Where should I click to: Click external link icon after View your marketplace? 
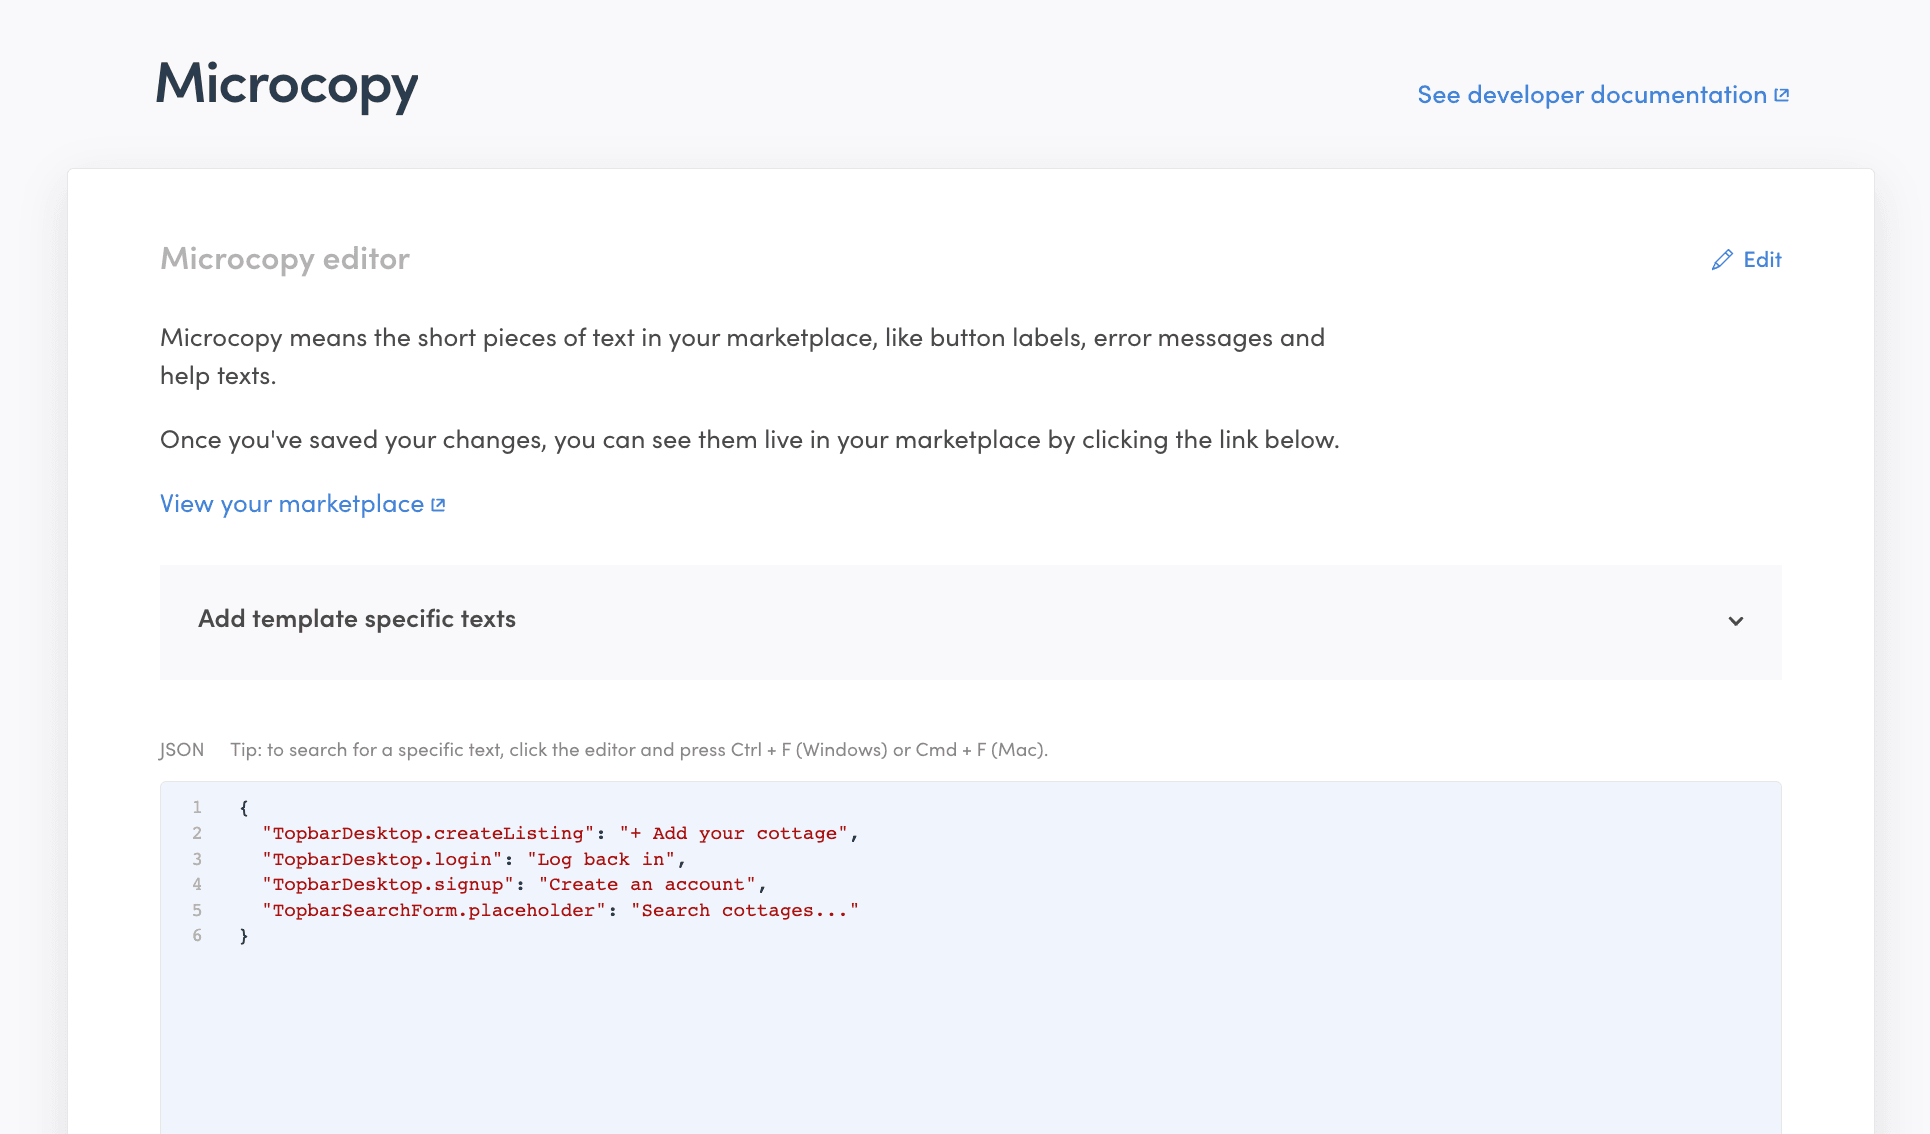(438, 505)
